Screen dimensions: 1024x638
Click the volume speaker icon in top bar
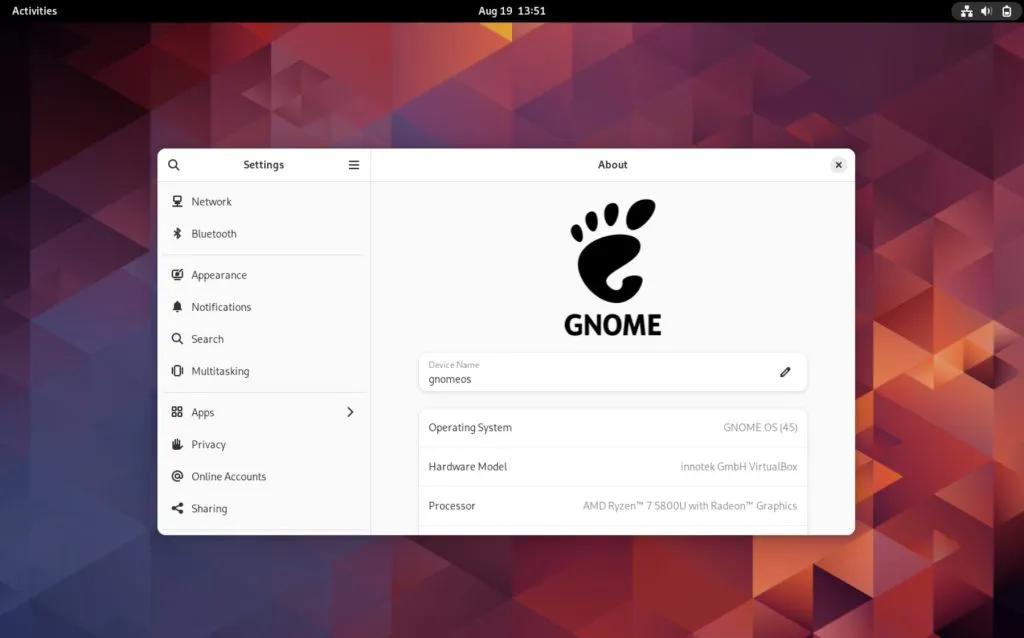(x=986, y=11)
